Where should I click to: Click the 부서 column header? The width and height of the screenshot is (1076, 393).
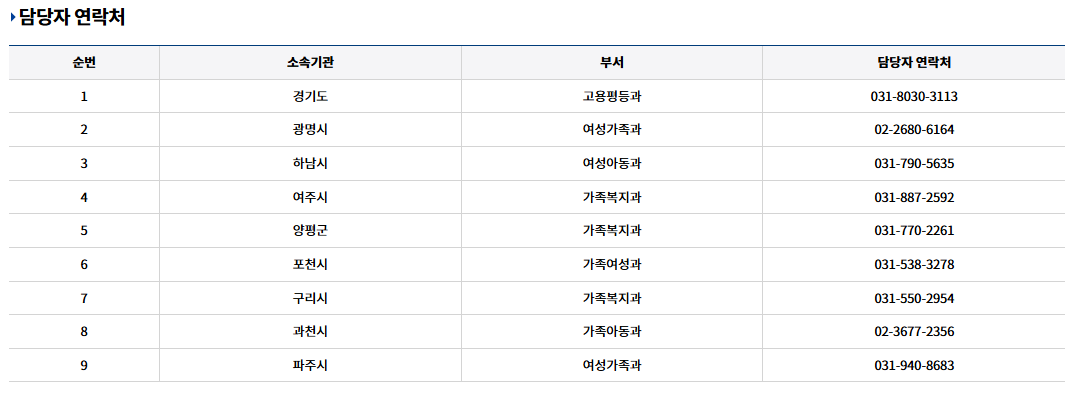pos(611,63)
